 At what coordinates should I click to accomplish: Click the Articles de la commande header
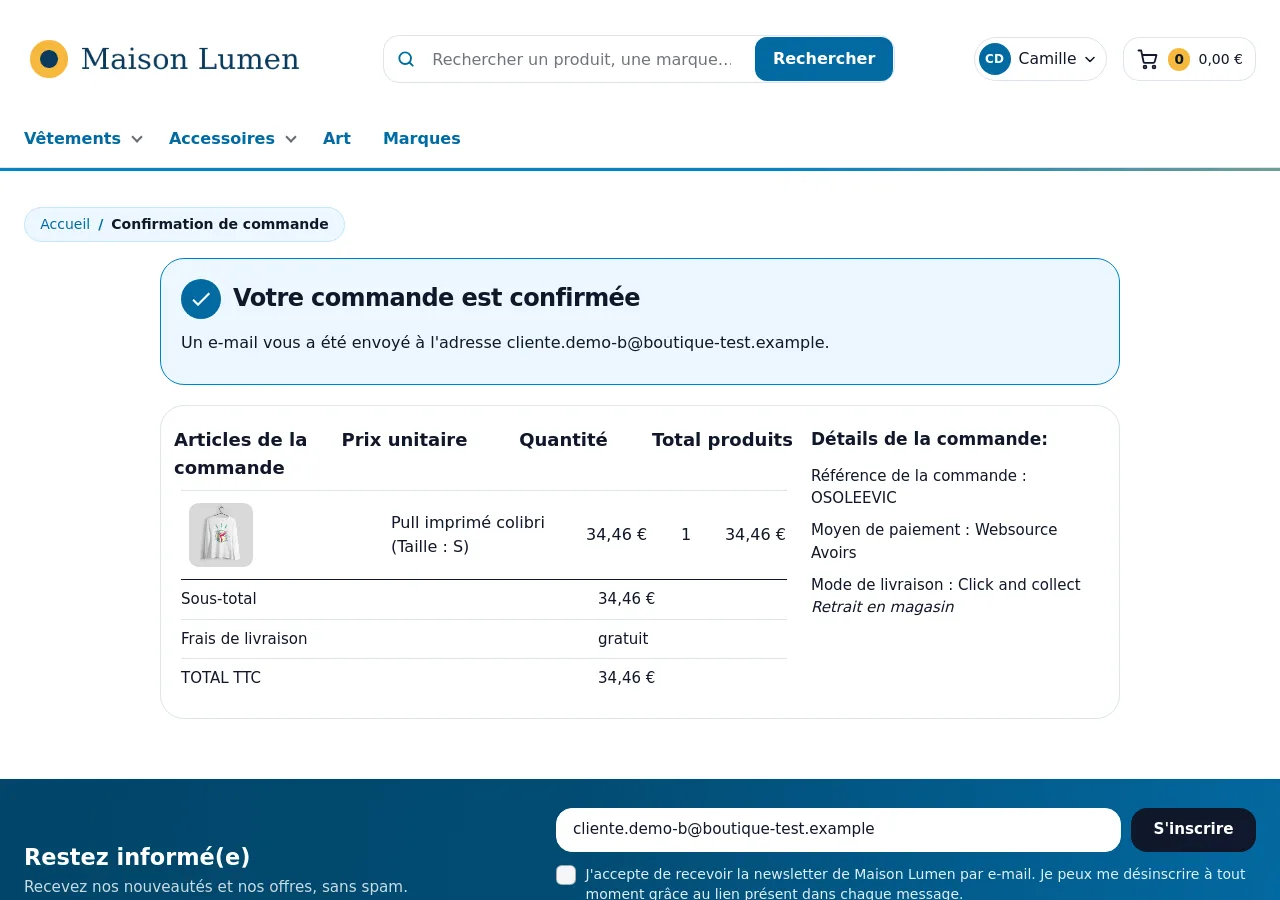pos(241,454)
